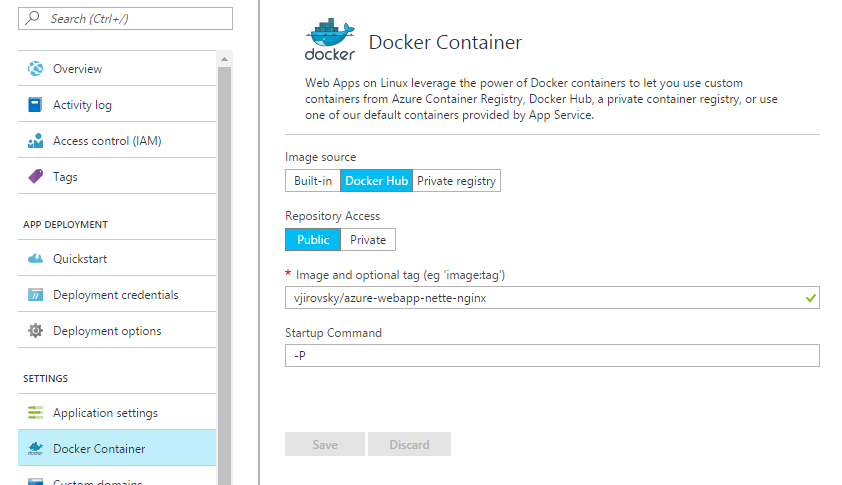Screen dimensions: 842x485
Task: Set repository access to Private
Action: pyautogui.click(x=368, y=240)
